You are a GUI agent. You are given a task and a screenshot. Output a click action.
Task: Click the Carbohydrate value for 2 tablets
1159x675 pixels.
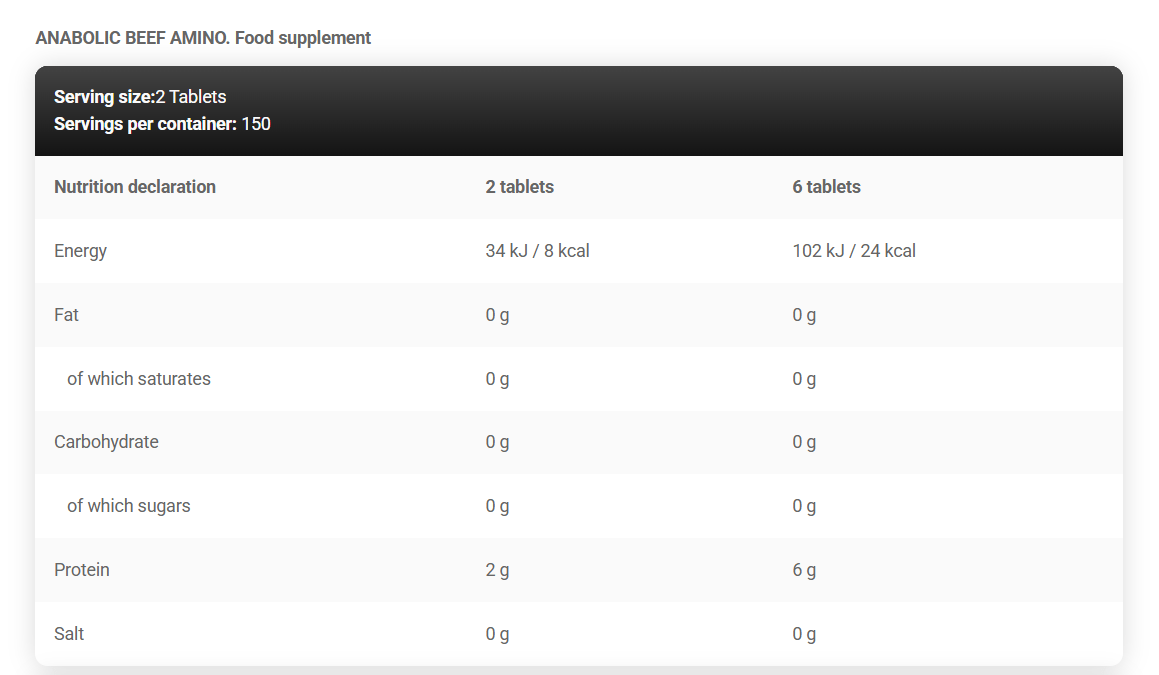497,442
